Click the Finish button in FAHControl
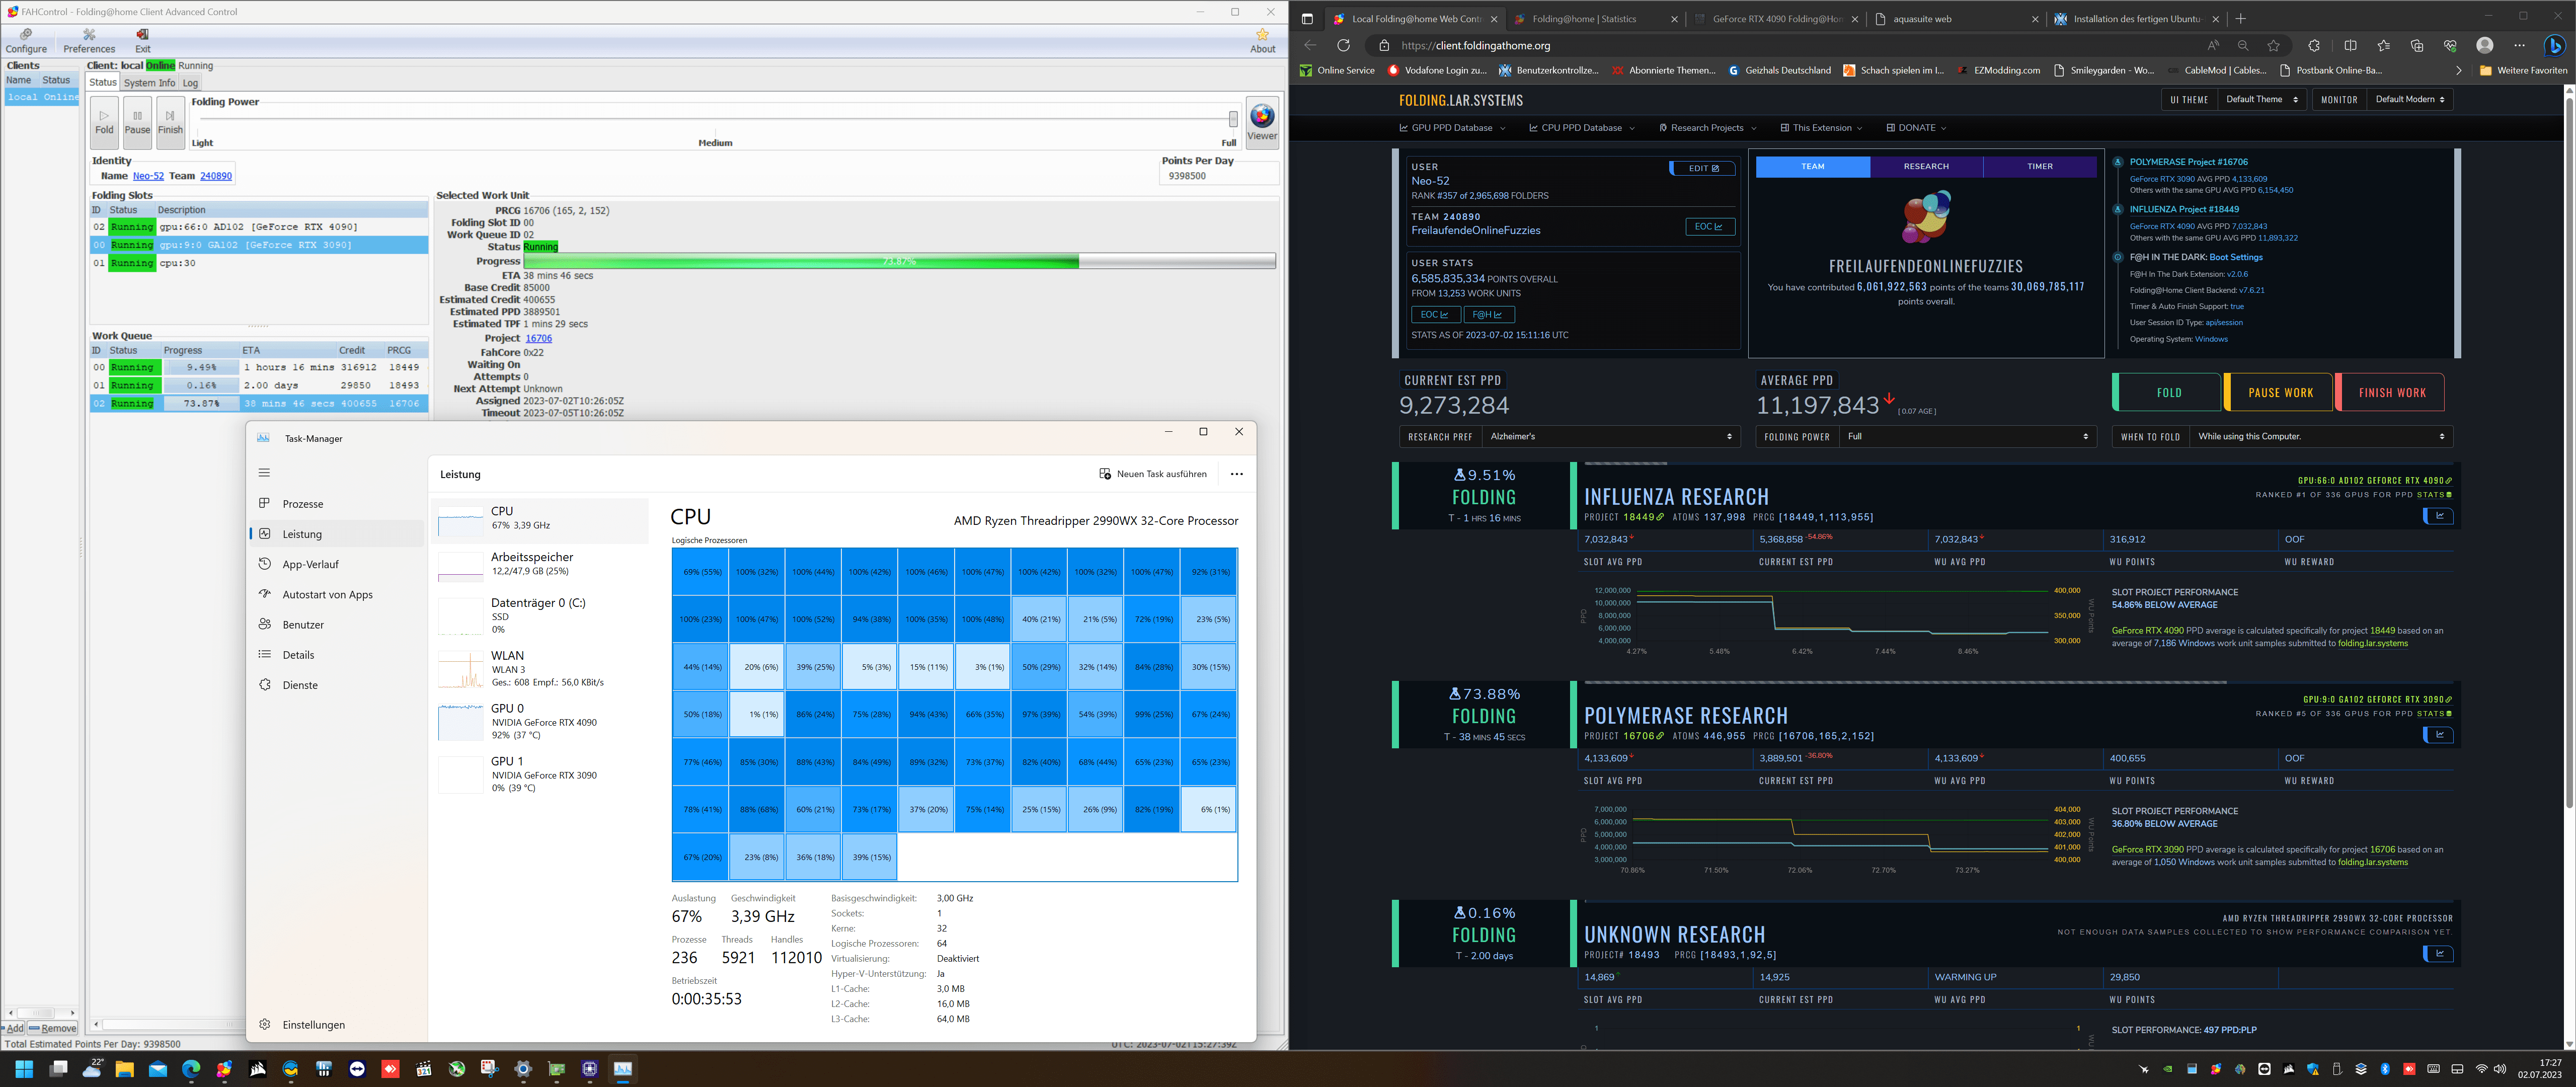The width and height of the screenshot is (2576, 1087). 171,122
